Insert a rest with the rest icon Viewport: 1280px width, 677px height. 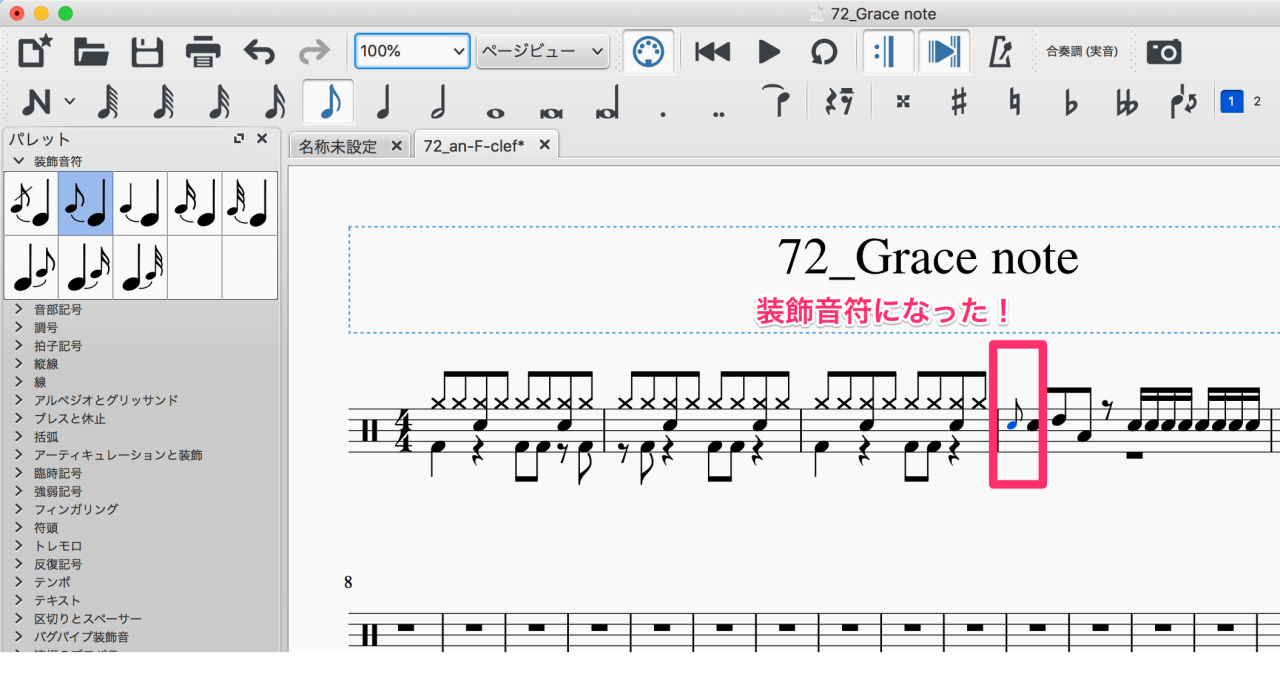[x=839, y=102]
